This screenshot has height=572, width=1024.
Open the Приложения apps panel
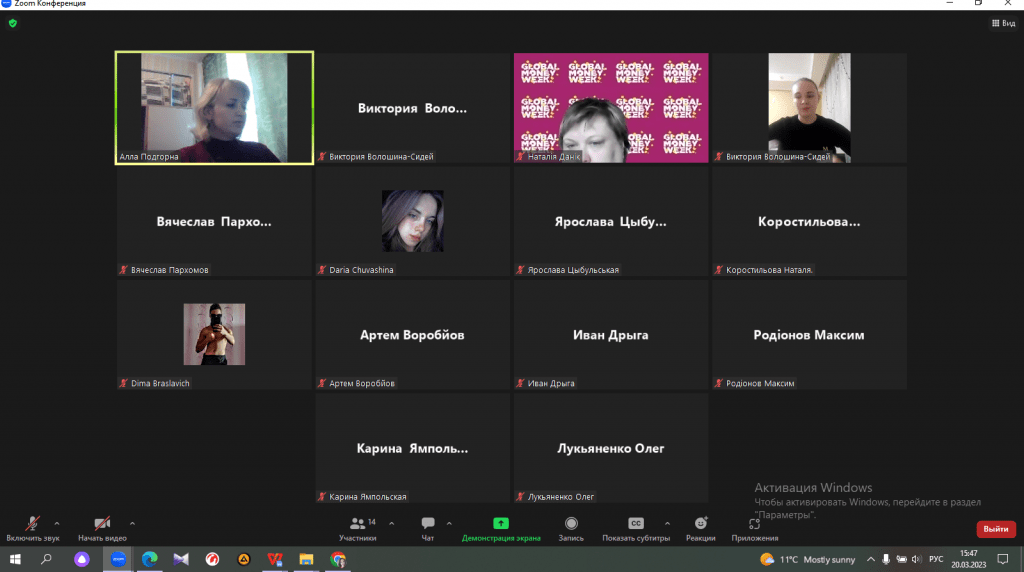coord(754,526)
